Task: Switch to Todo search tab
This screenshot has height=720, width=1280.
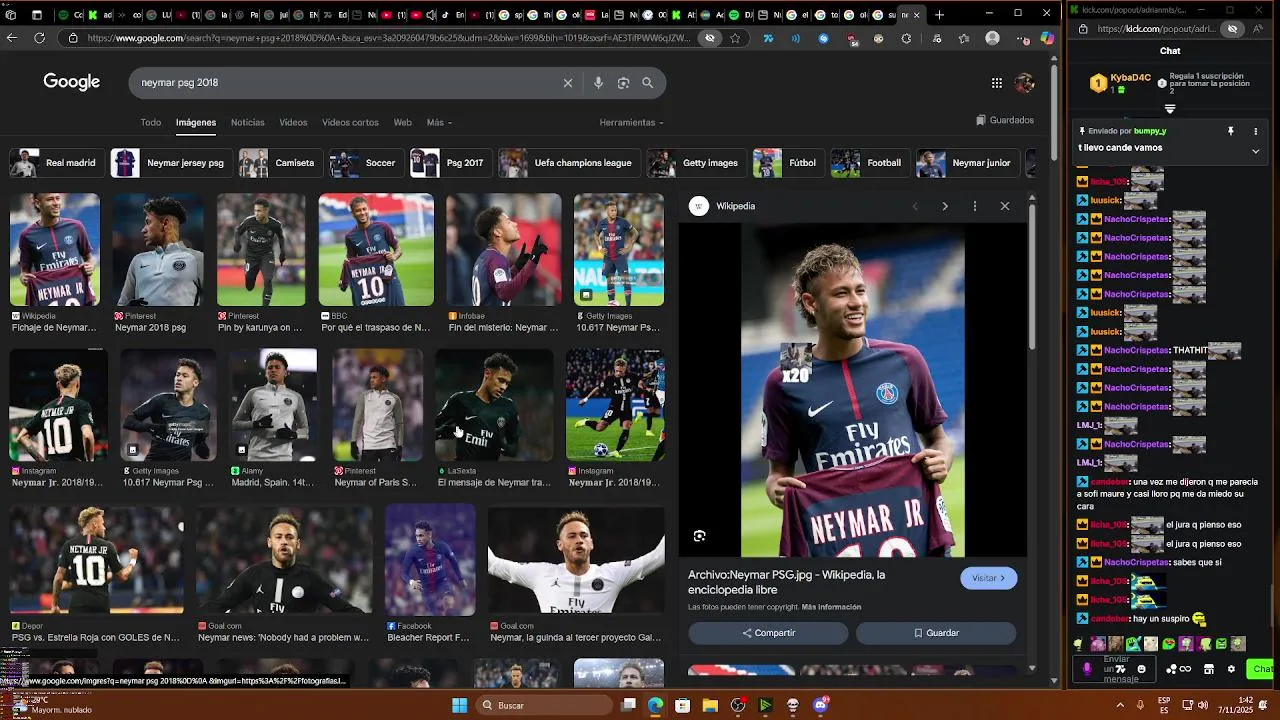Action: click(x=151, y=122)
